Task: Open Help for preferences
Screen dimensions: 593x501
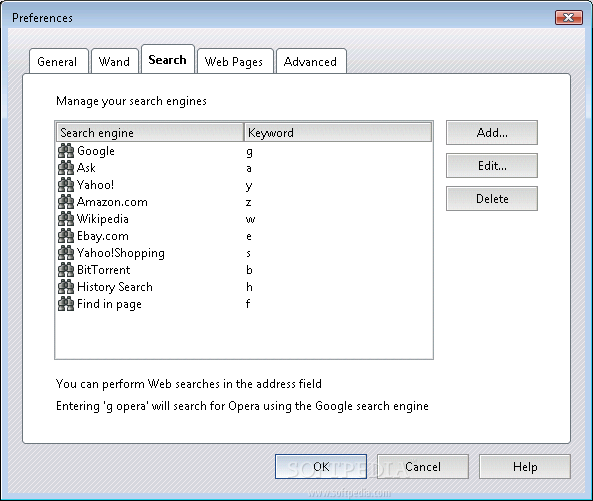Action: click(x=525, y=467)
